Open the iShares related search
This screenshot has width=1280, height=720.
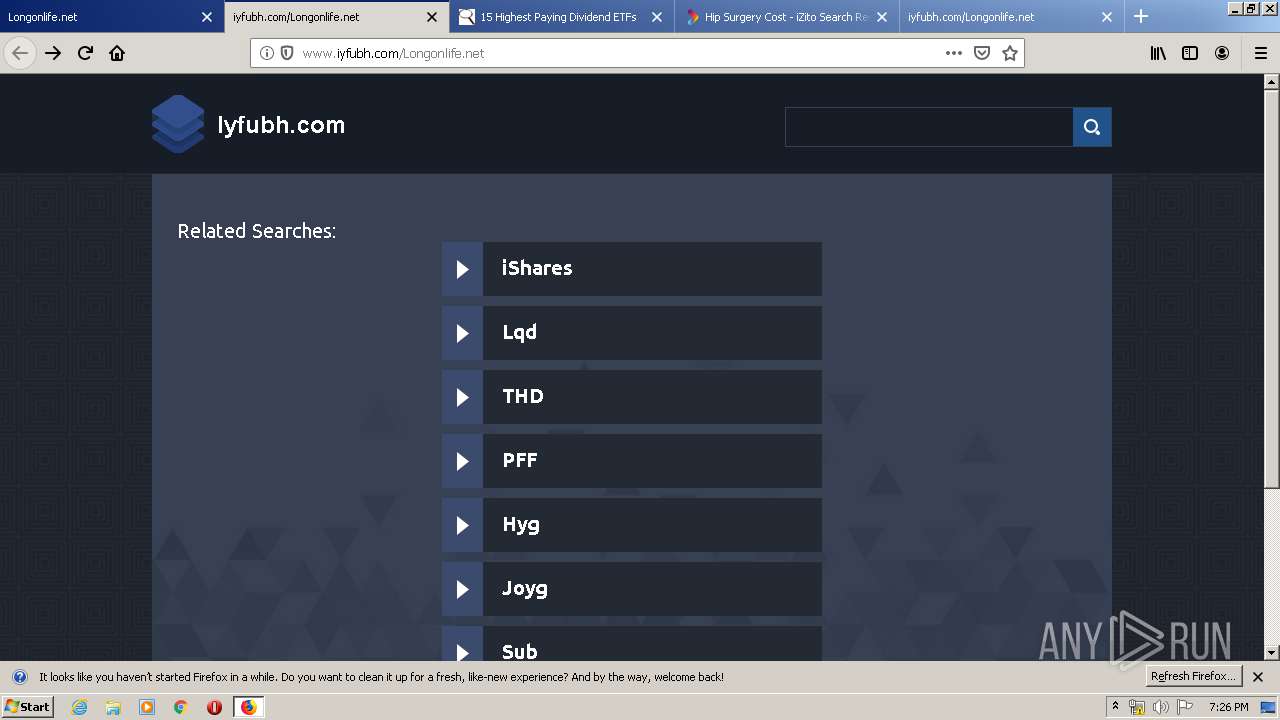[632, 269]
